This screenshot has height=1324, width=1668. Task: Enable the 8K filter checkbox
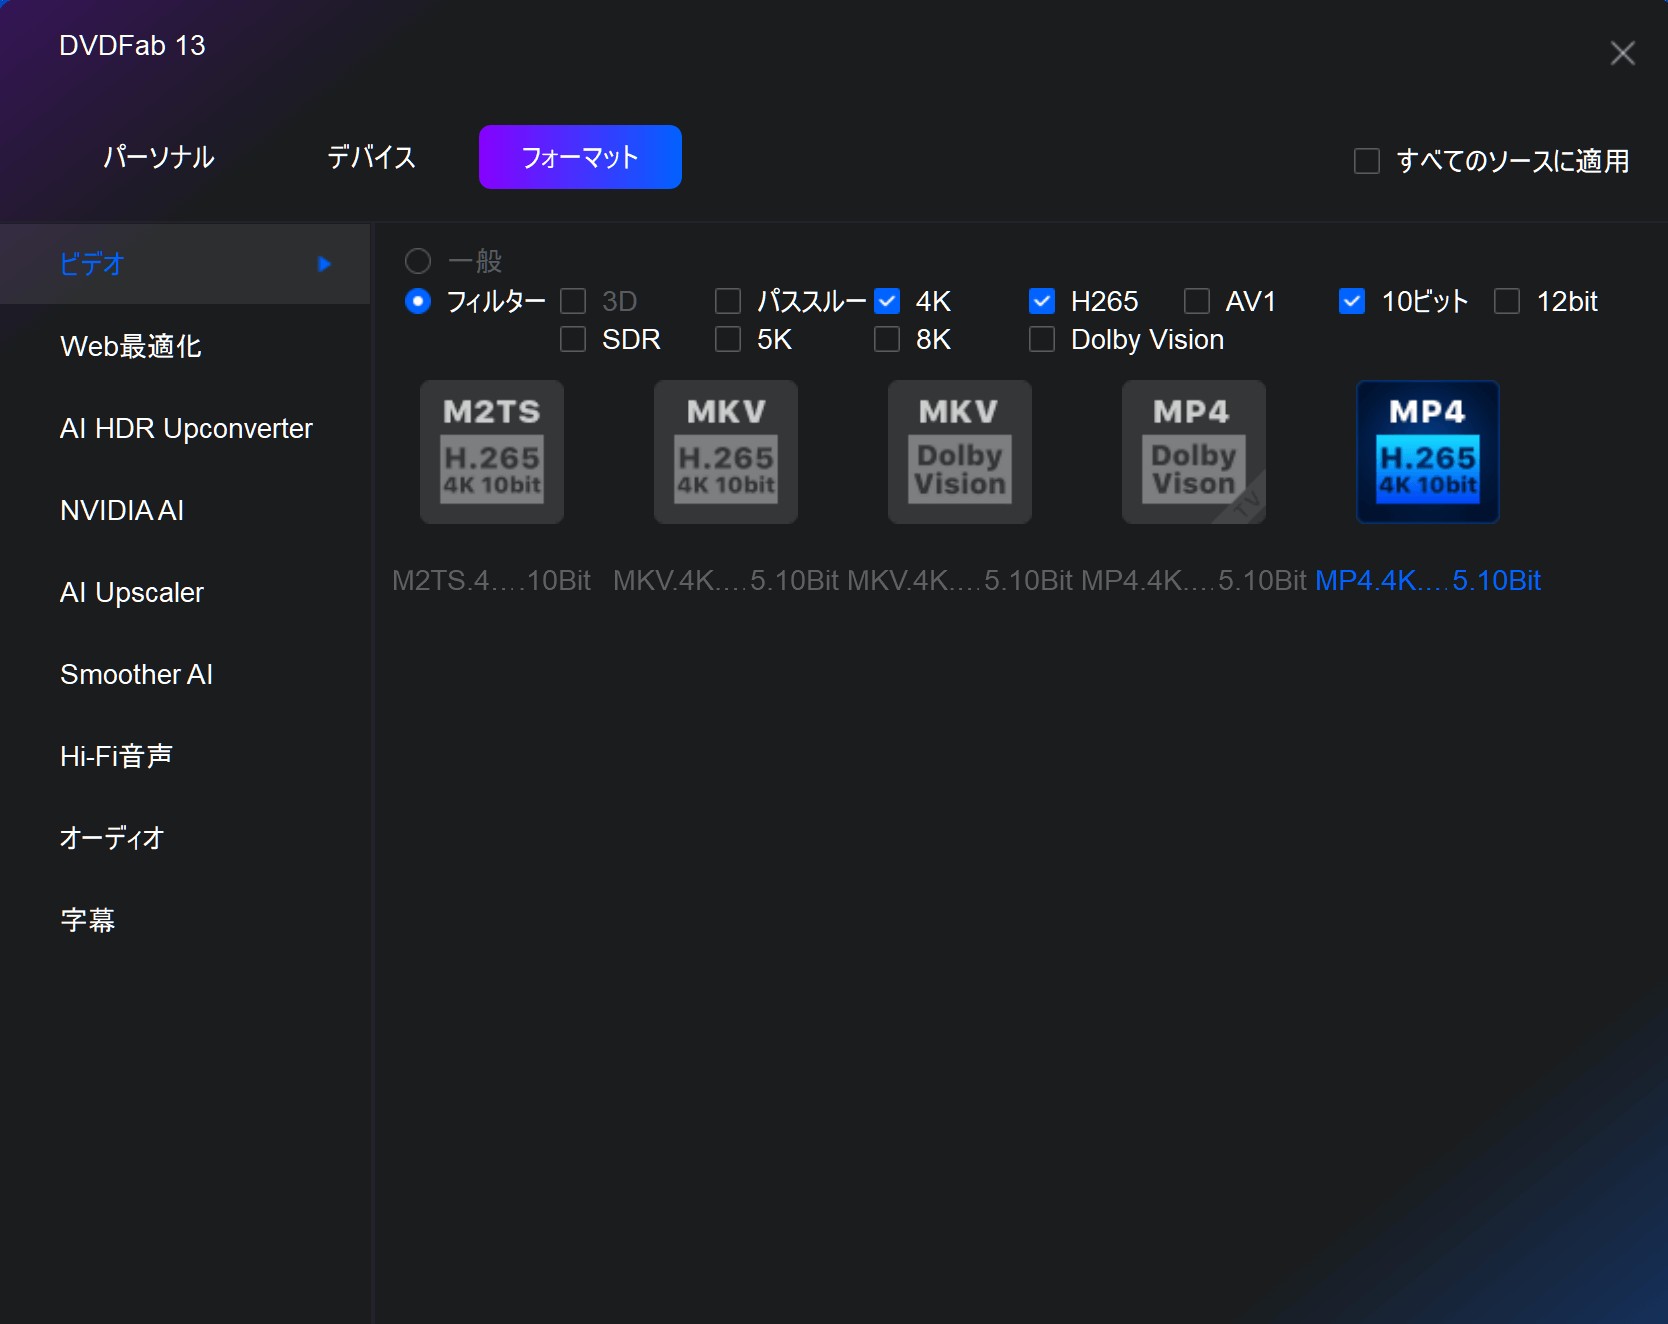(887, 339)
